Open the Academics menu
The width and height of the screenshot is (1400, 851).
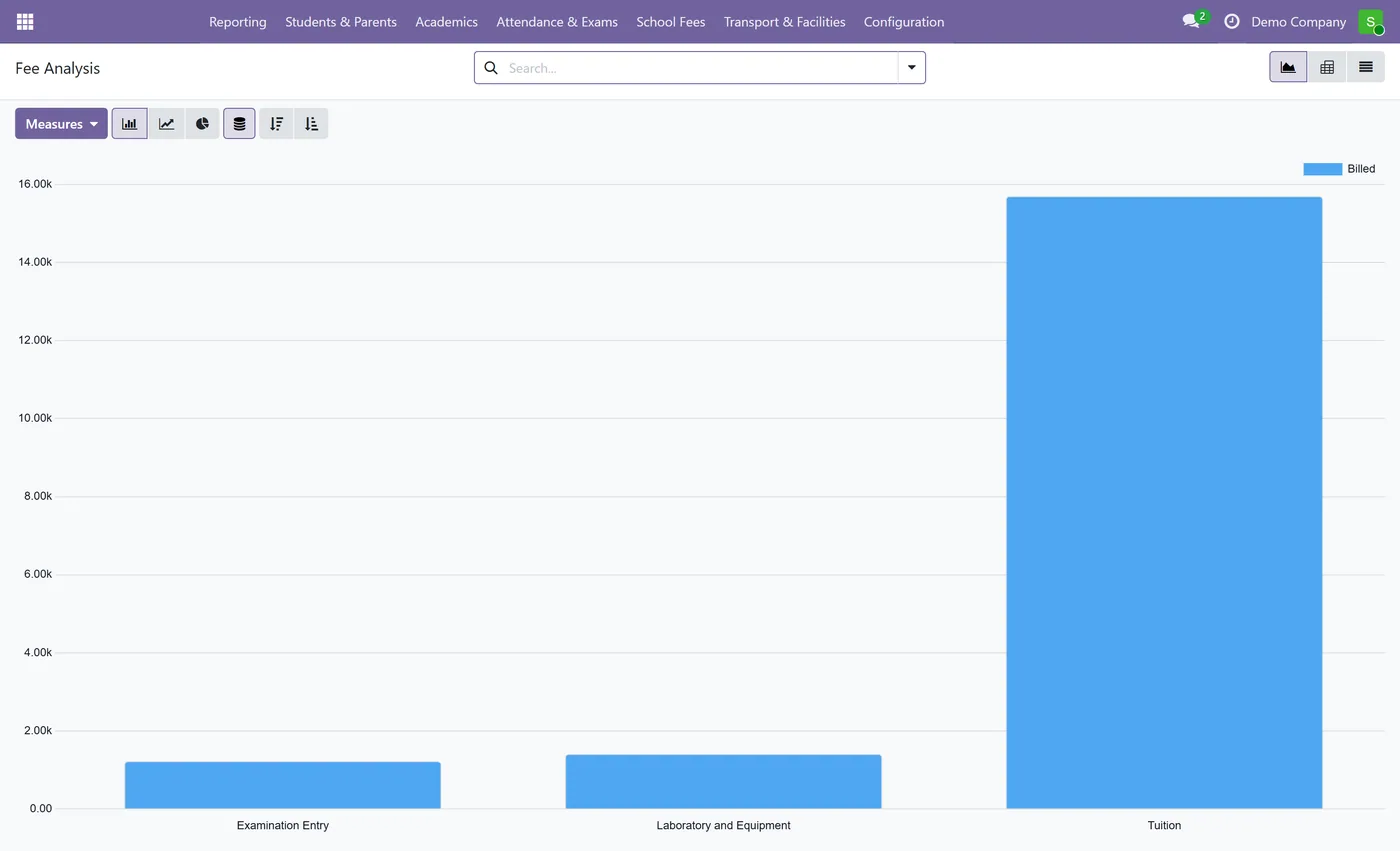click(446, 21)
